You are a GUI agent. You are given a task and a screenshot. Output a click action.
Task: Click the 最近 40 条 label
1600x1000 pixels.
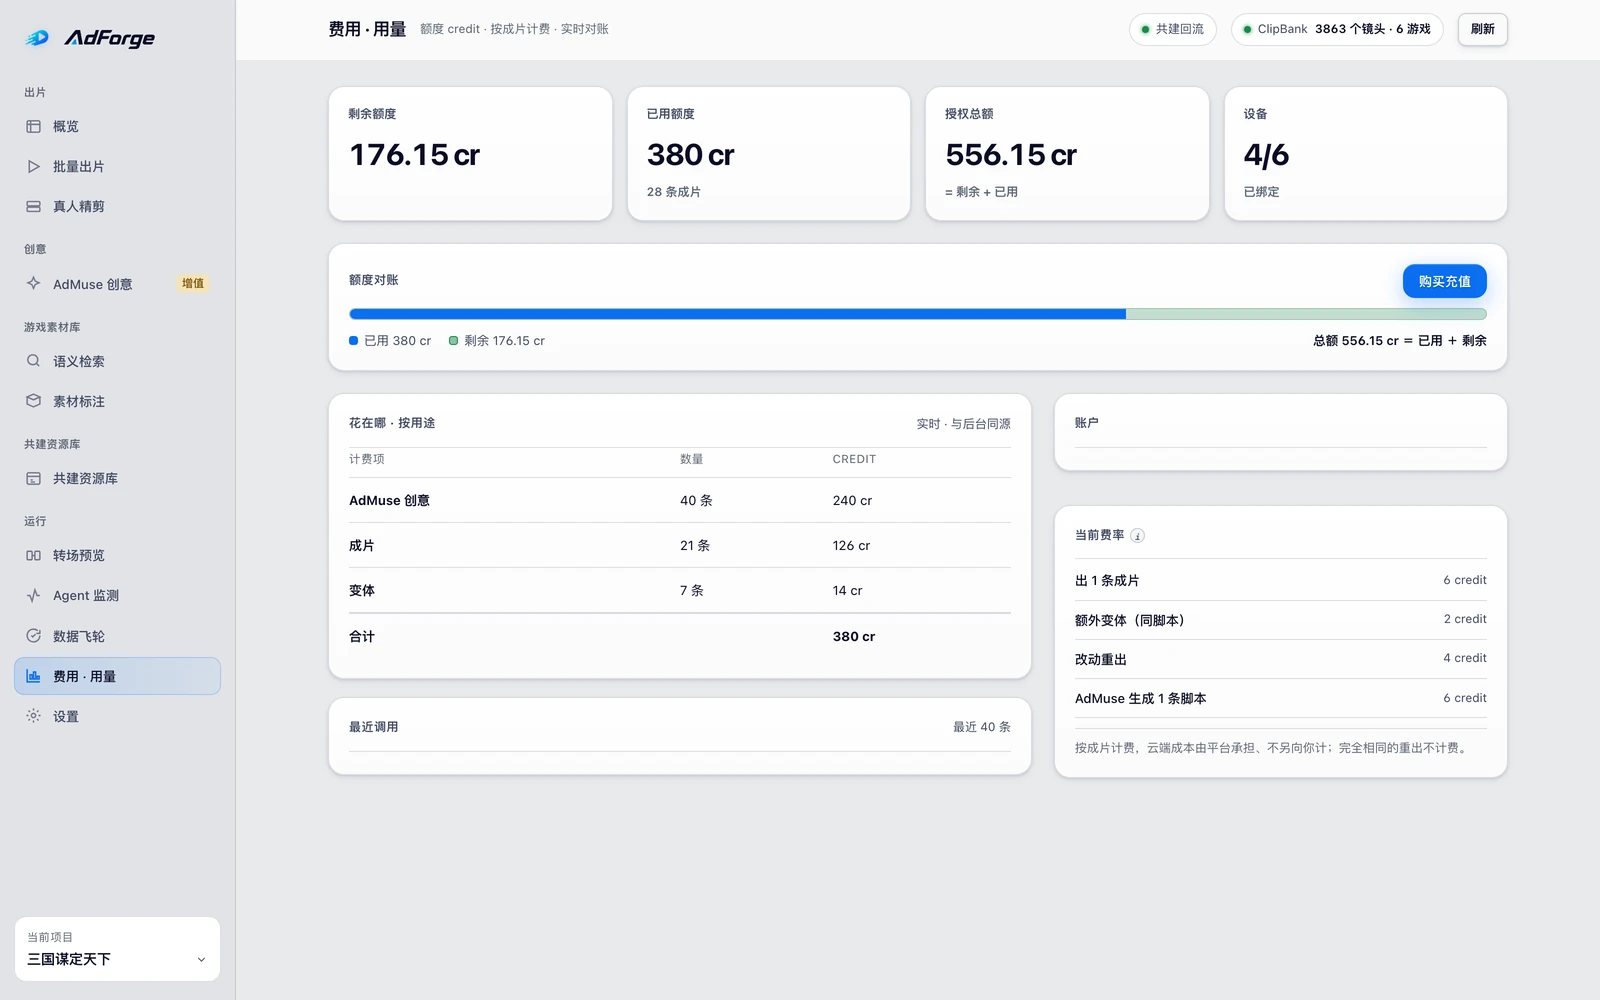(981, 727)
